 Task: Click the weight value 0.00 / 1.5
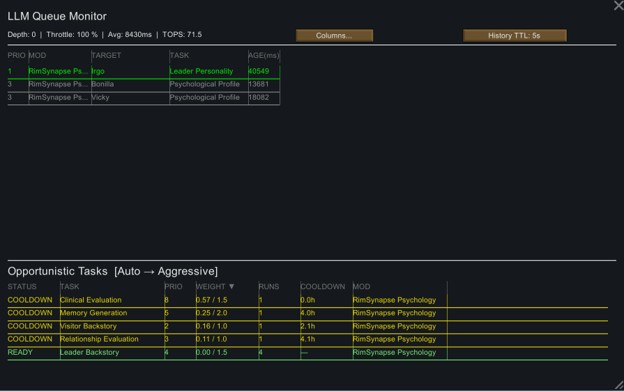[x=211, y=352]
